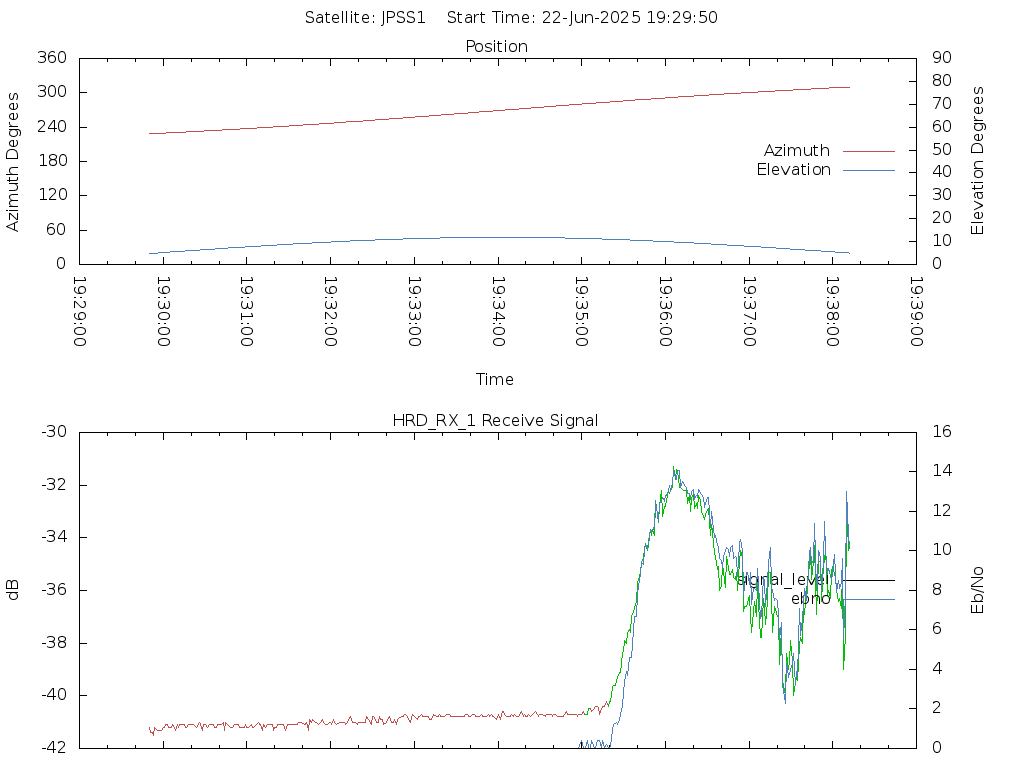Click the 20 tick on Elevation axis
This screenshot has width=1024, height=768.
(942, 218)
